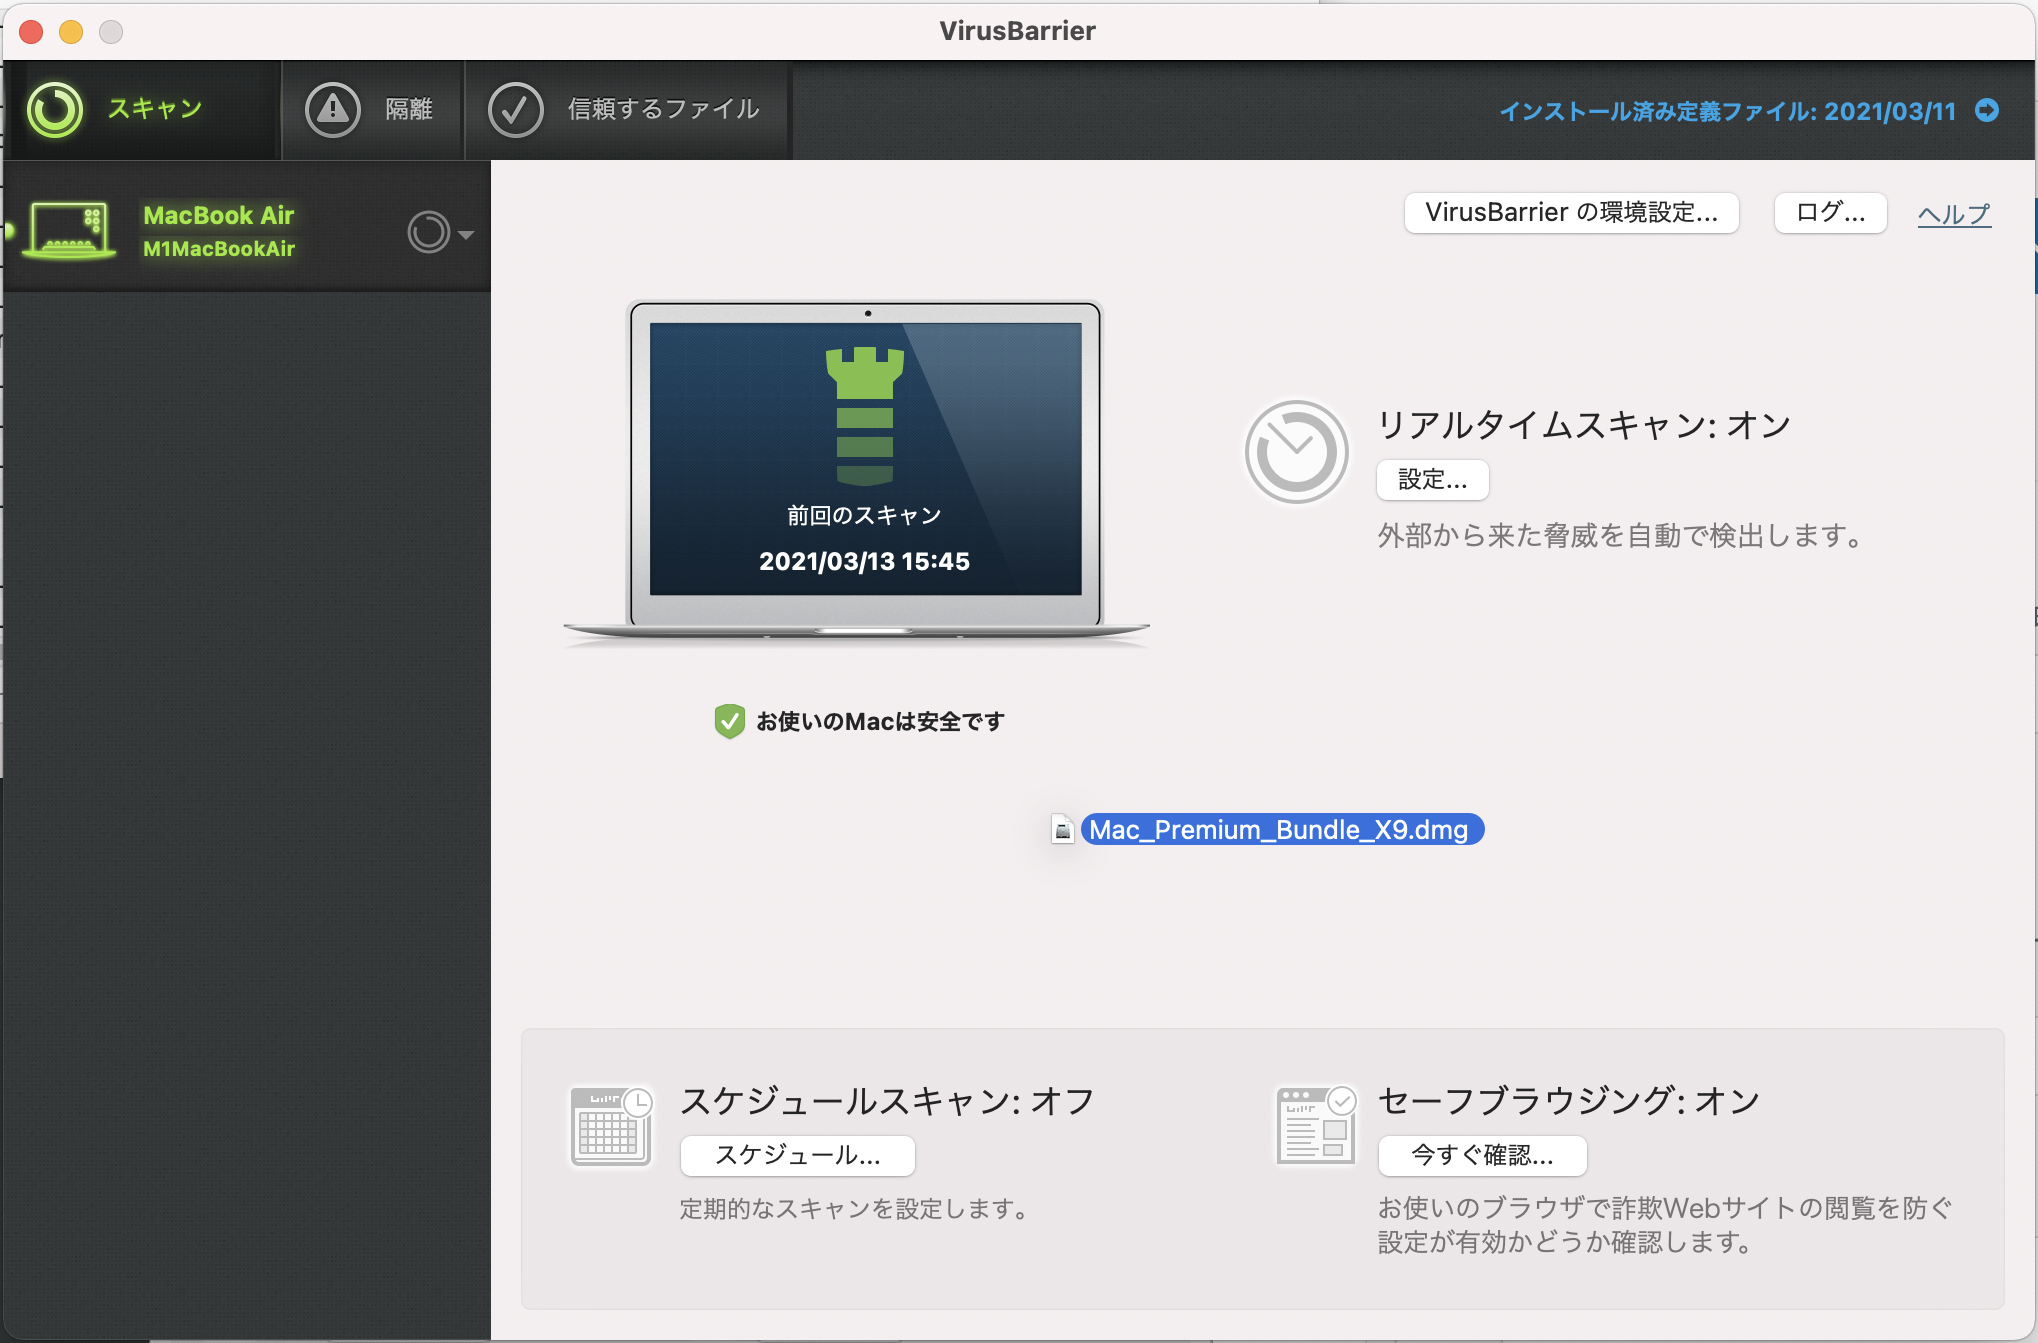The width and height of the screenshot is (2038, 1343).
Task: Click the quarantine warning triangle icon
Action: (x=332, y=109)
